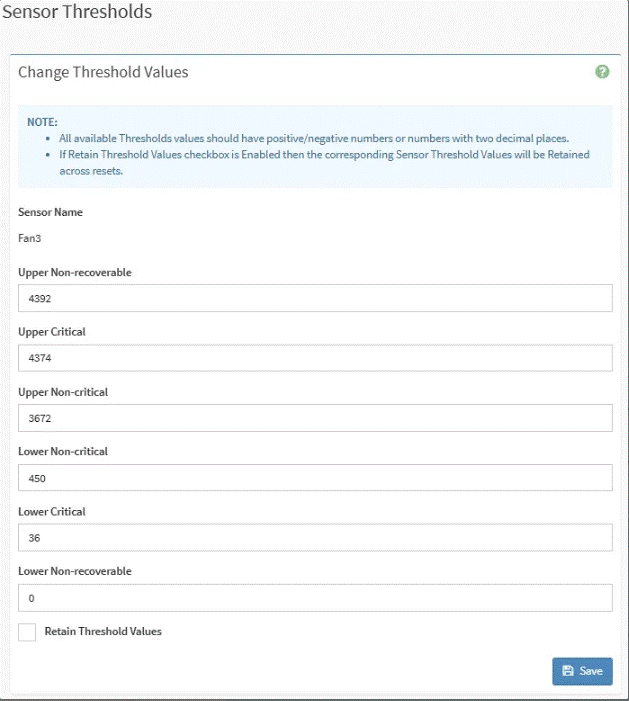
Task: Focus the Upper Non-recoverable input field
Action: [315, 298]
